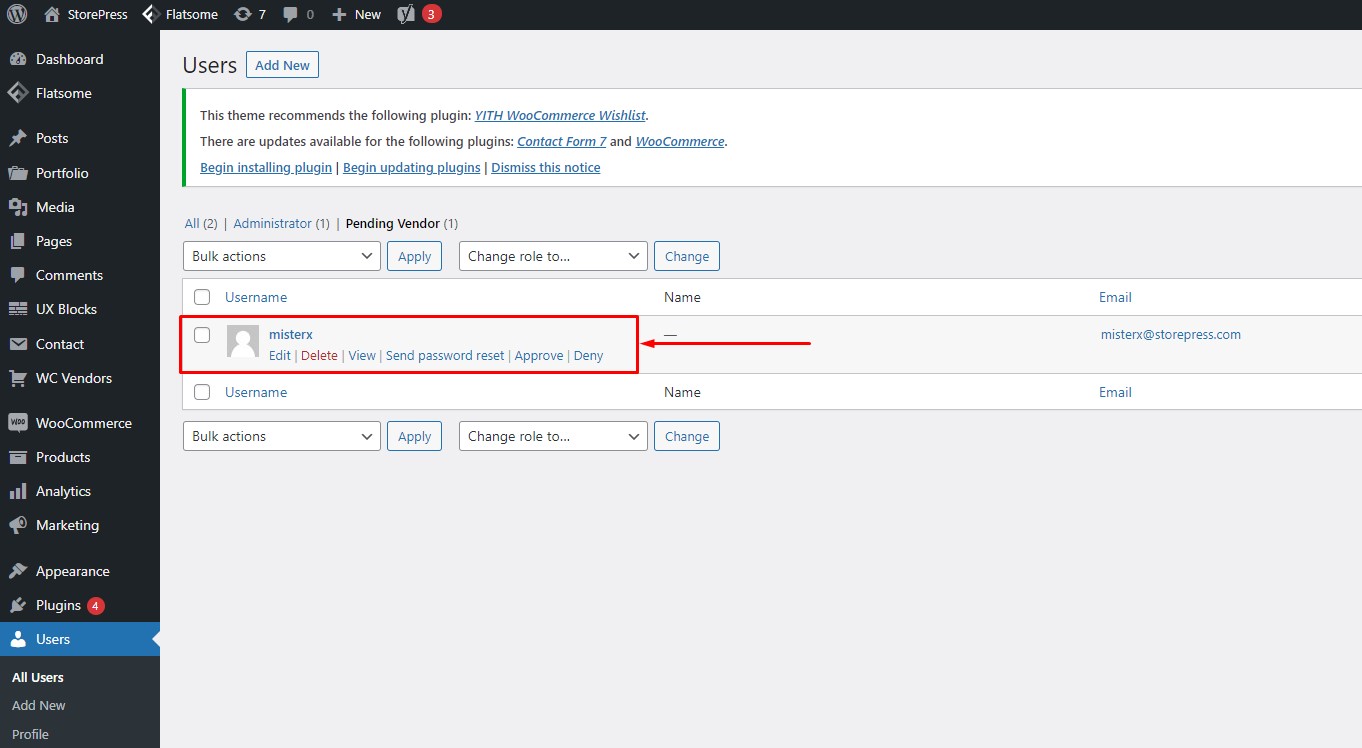Click the plus New icon in the toolbar

pos(339,14)
